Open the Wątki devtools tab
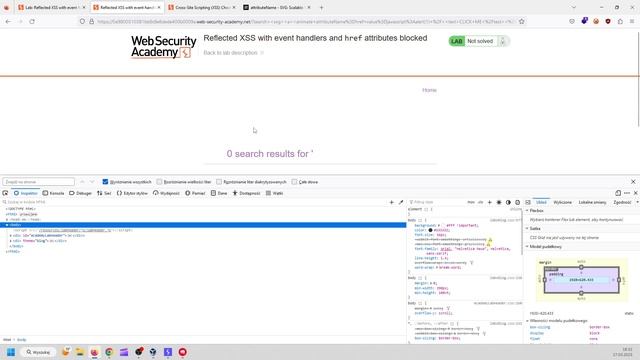The height and width of the screenshot is (360, 640). [x=274, y=193]
